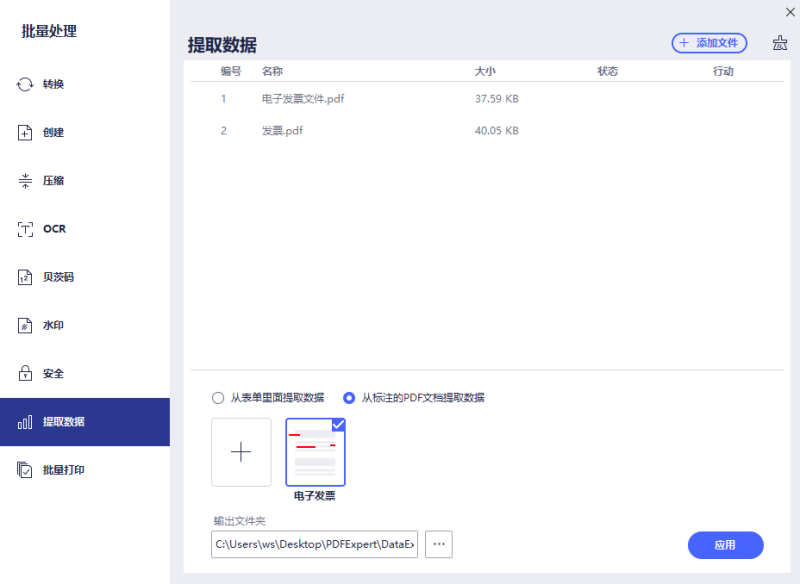Screen dimensions: 800x584
Task: Open the 水印 (Watermark) tool
Action: tap(52, 325)
